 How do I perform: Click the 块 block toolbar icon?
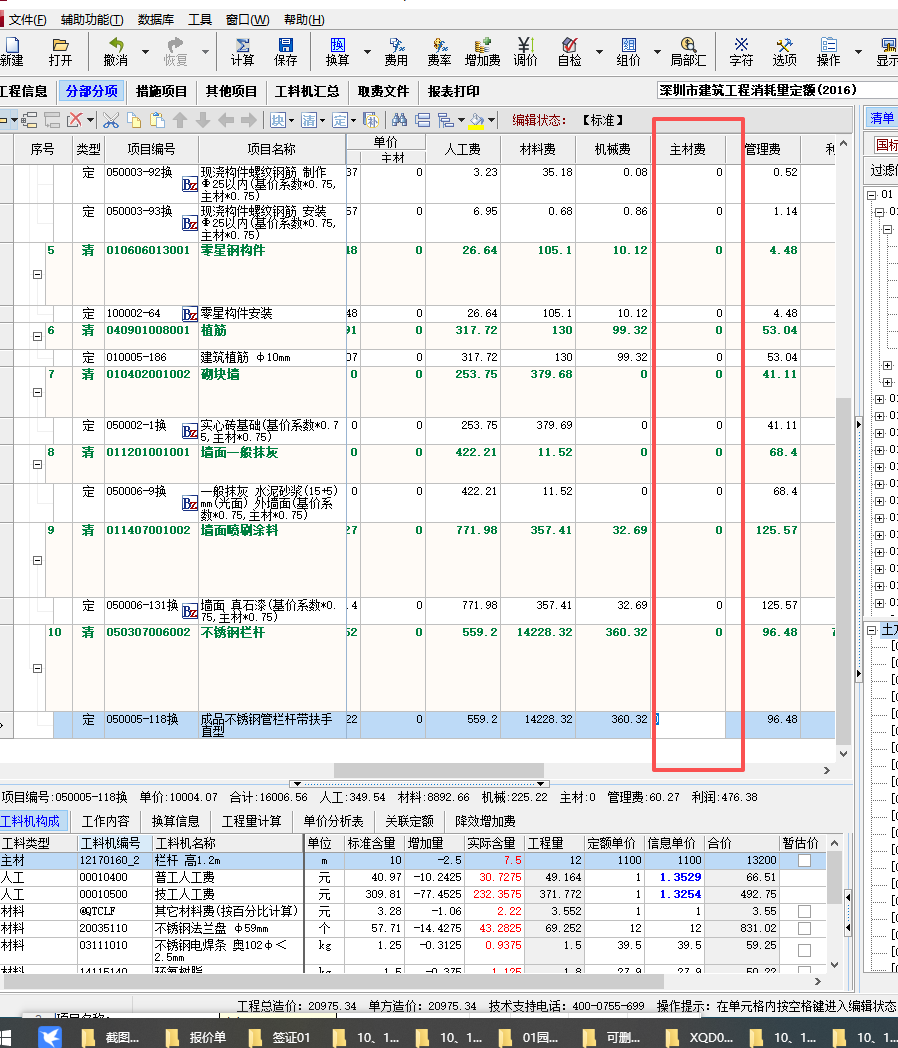point(277,120)
